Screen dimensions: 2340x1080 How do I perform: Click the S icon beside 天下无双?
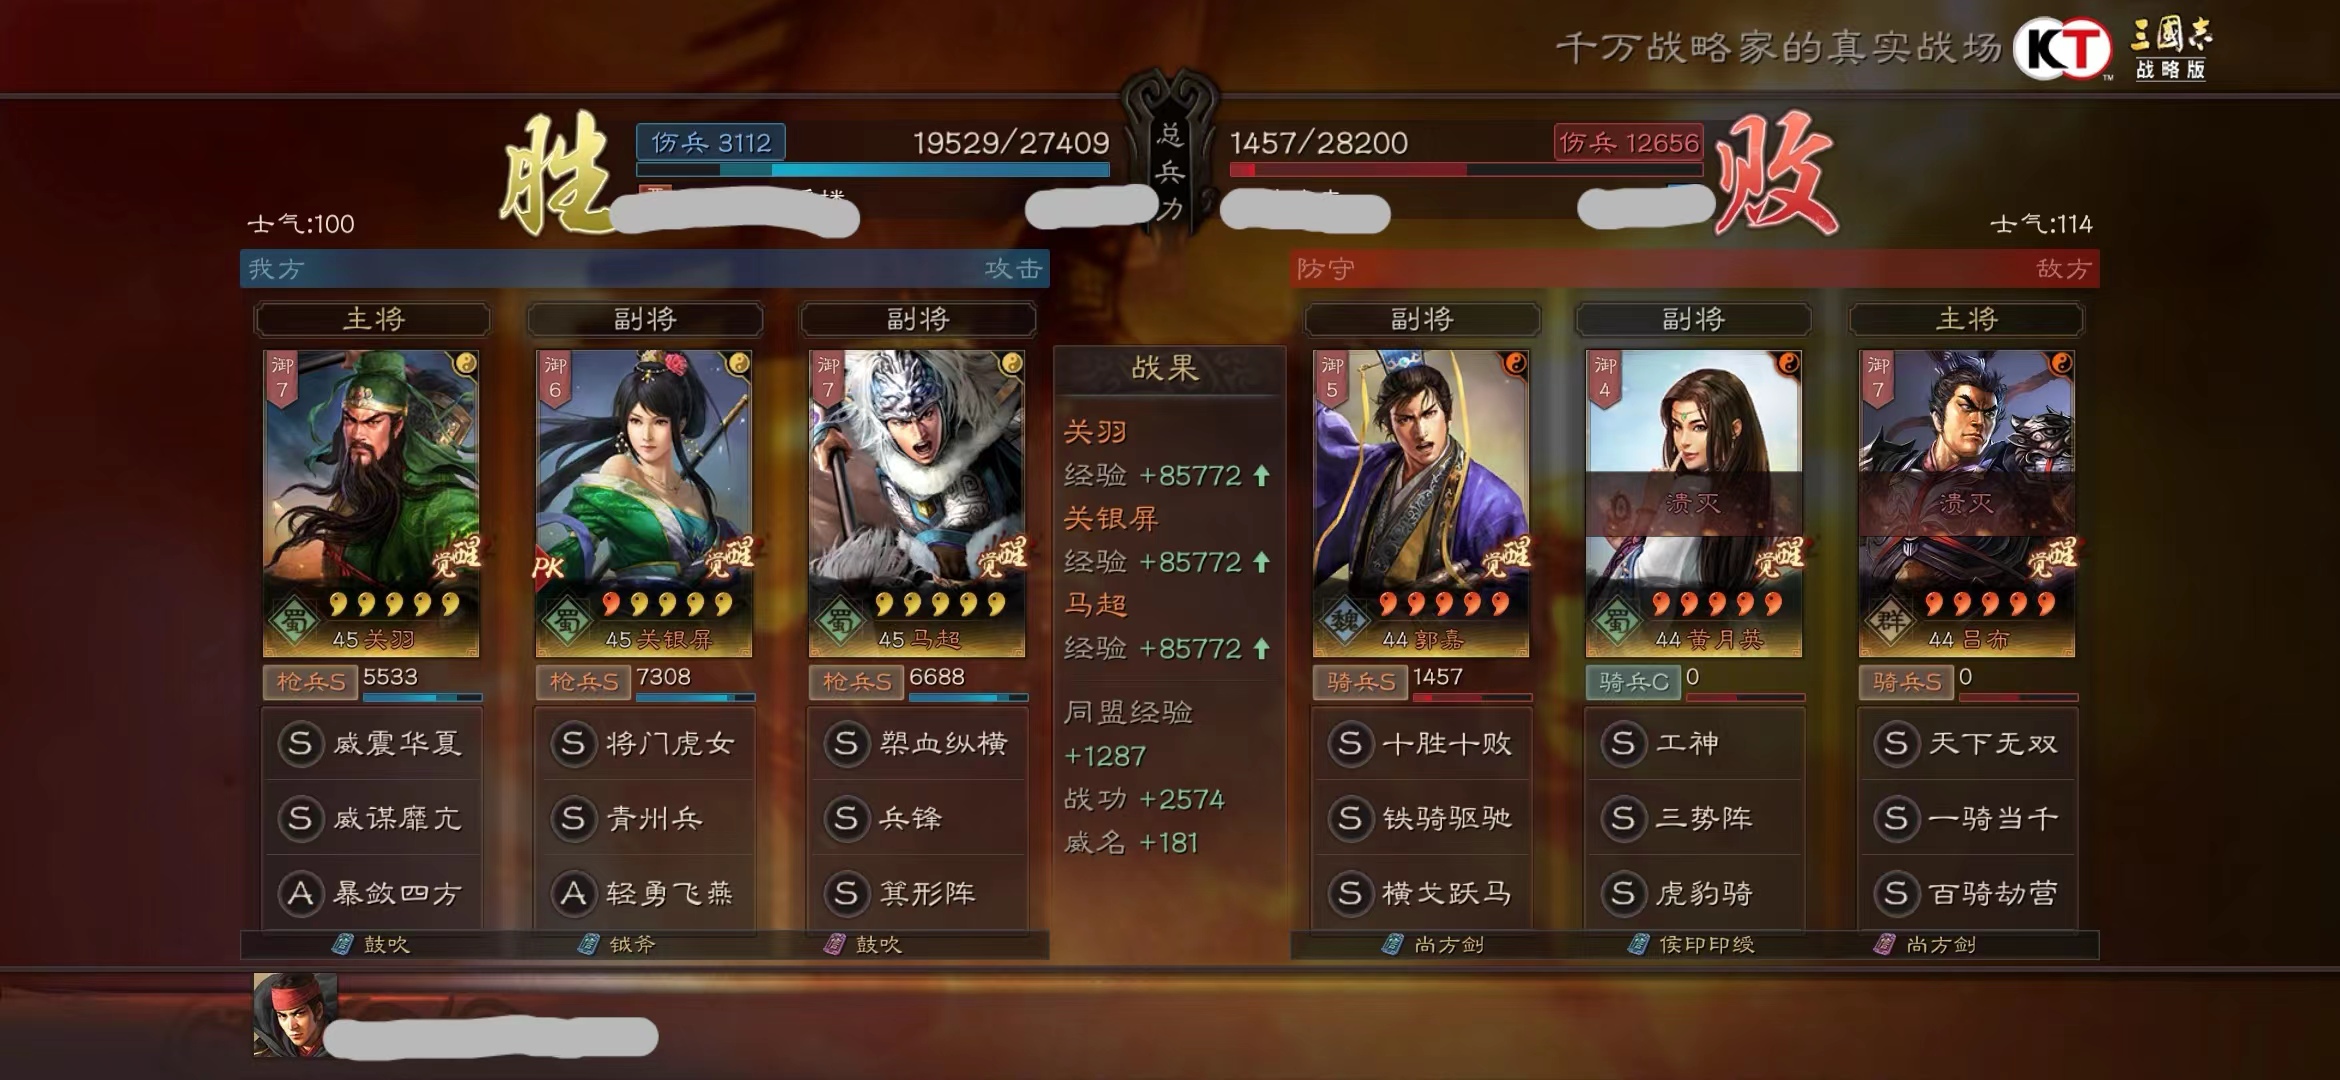click(1896, 743)
